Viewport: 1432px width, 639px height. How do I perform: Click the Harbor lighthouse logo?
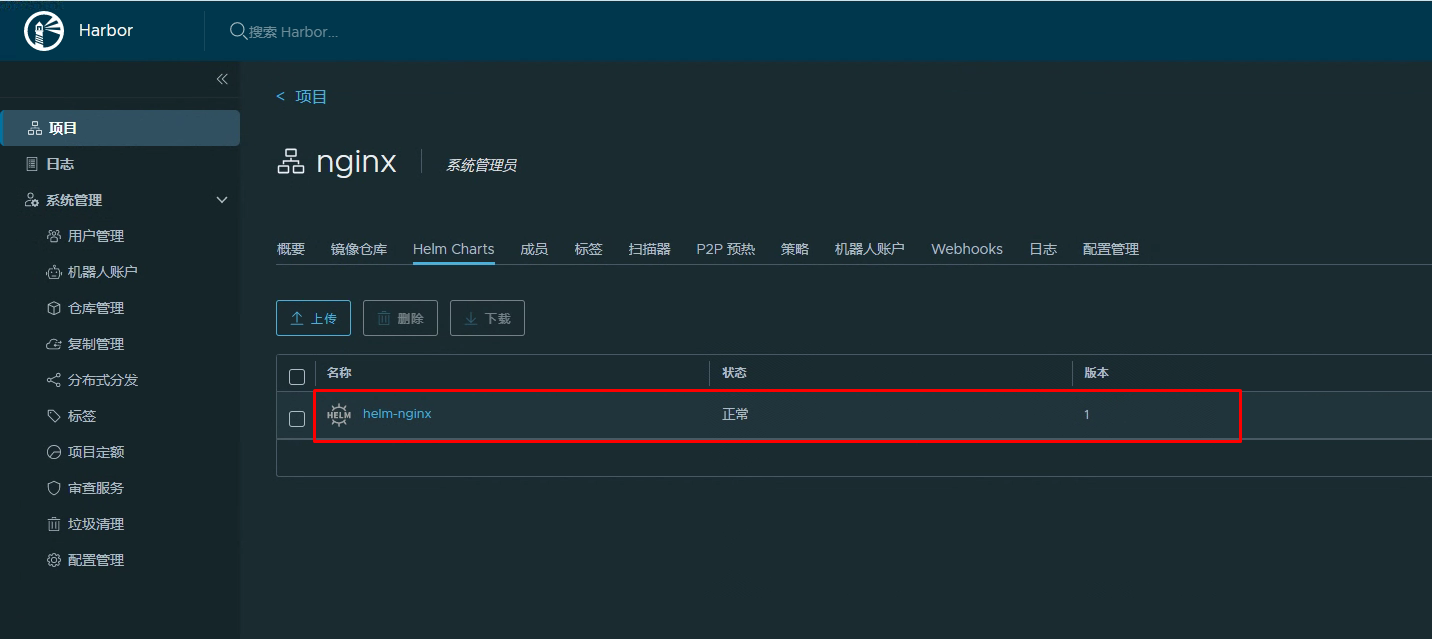[44, 31]
